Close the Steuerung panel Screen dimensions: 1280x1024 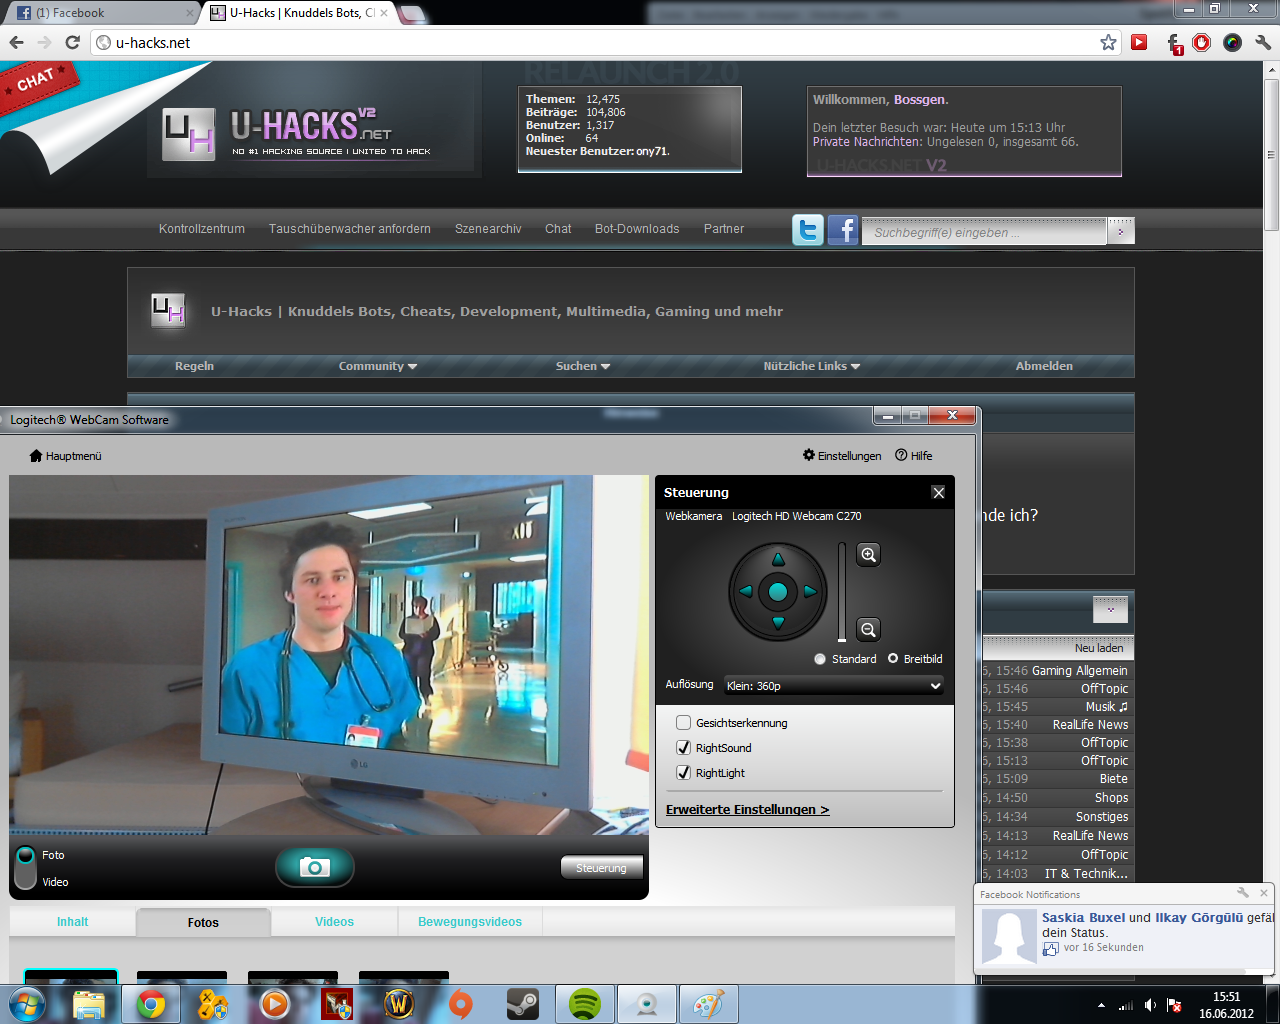tap(938, 492)
